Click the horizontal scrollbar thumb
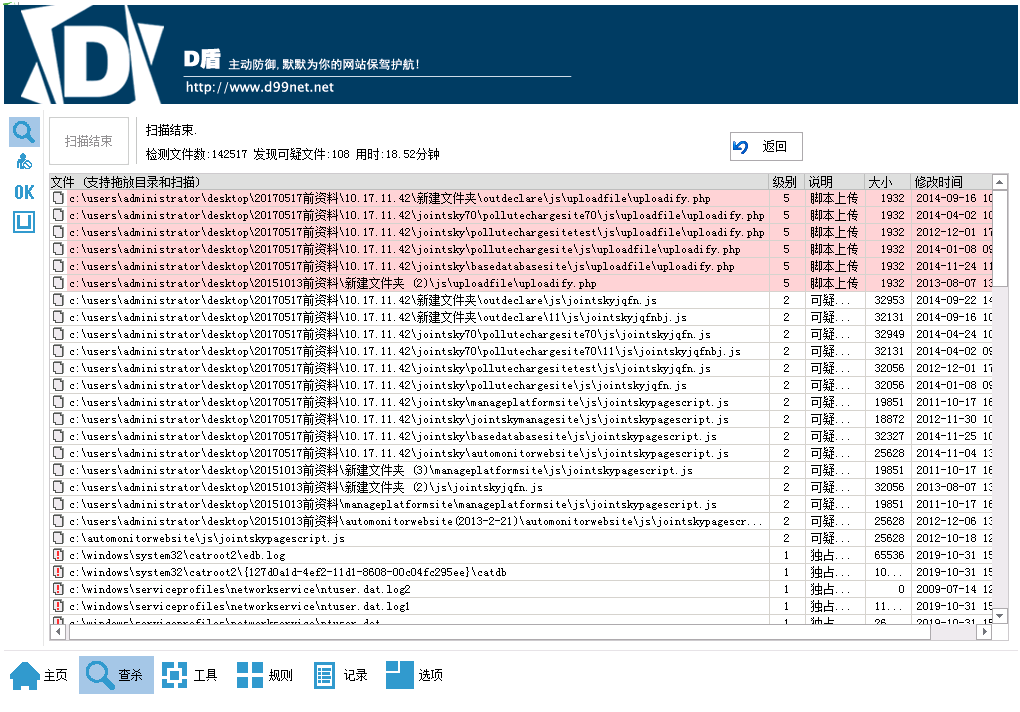Image resolution: width=1020 pixels, height=712 pixels. 499,631
